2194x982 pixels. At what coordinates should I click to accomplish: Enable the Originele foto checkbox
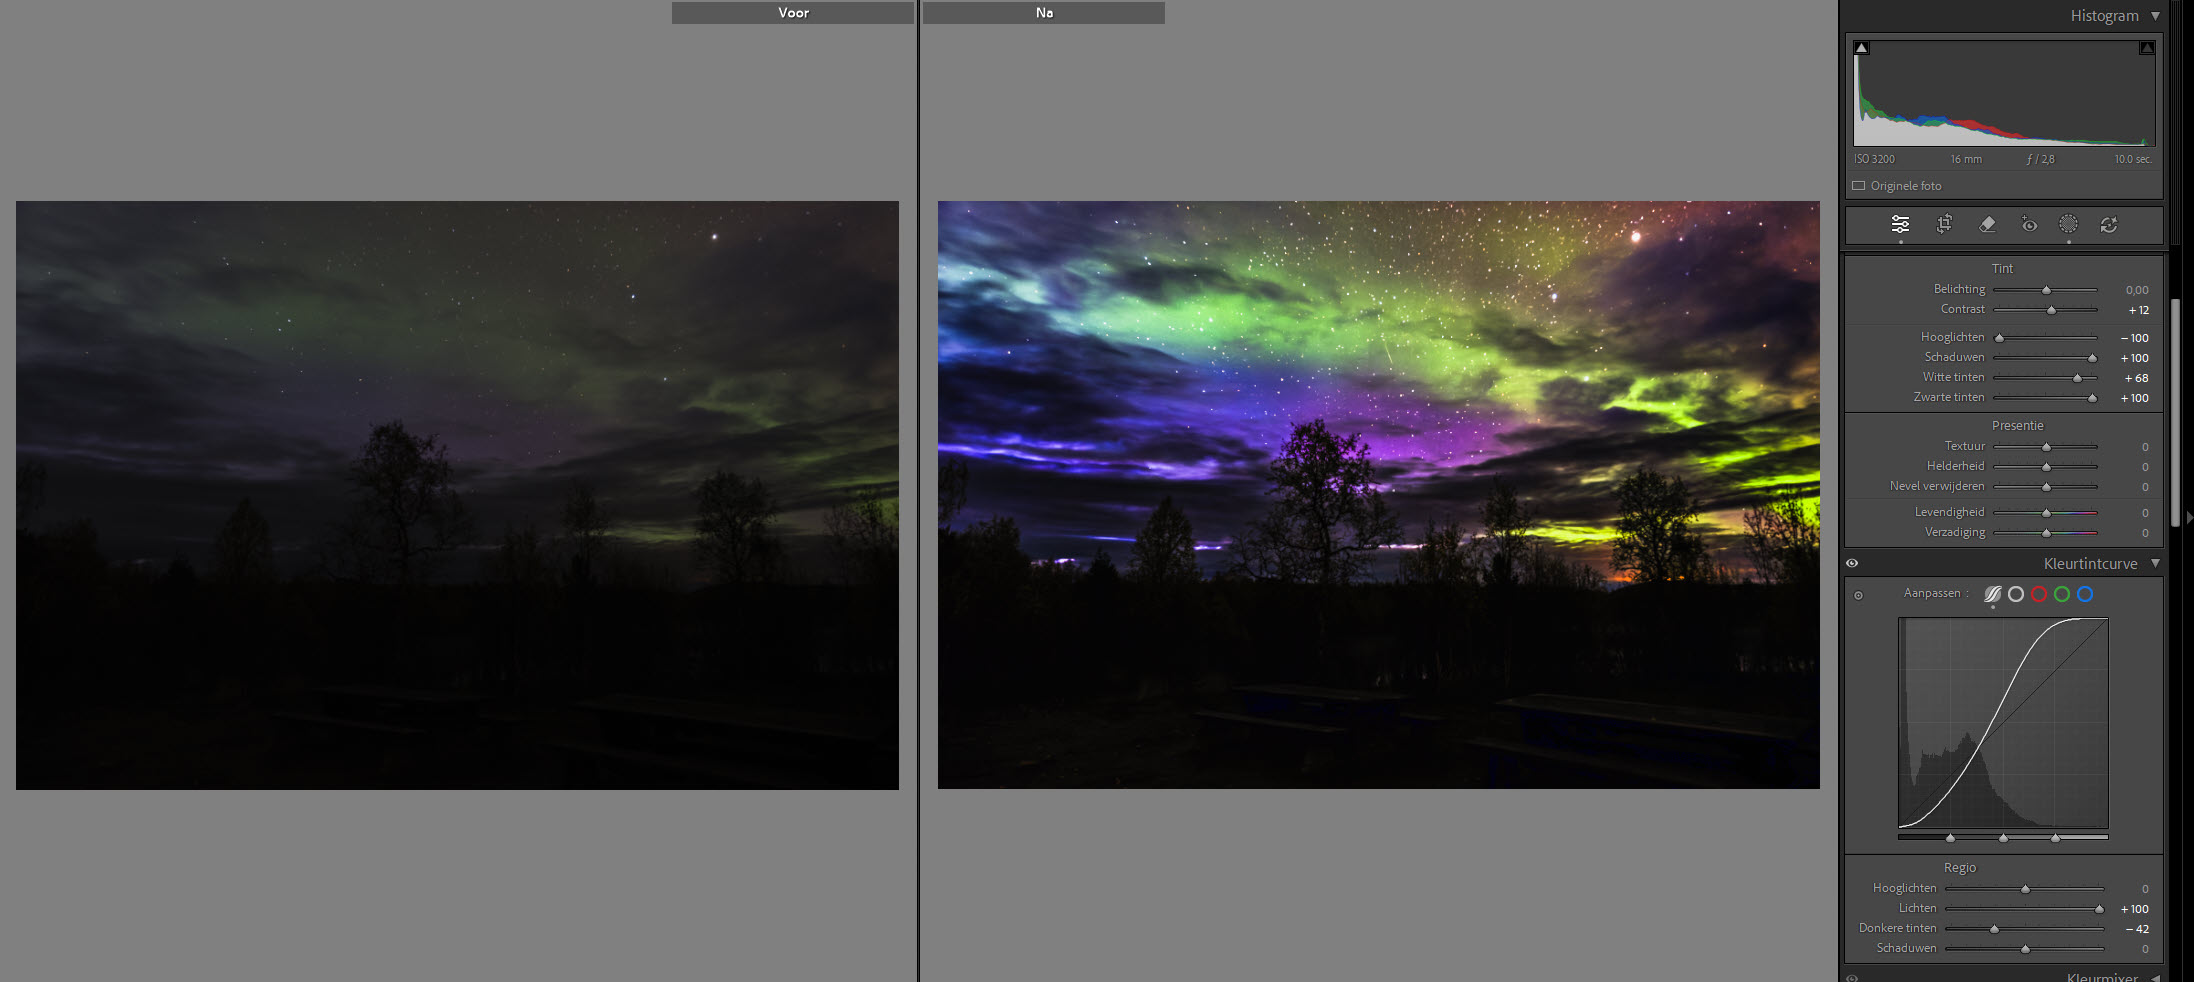click(x=1859, y=186)
